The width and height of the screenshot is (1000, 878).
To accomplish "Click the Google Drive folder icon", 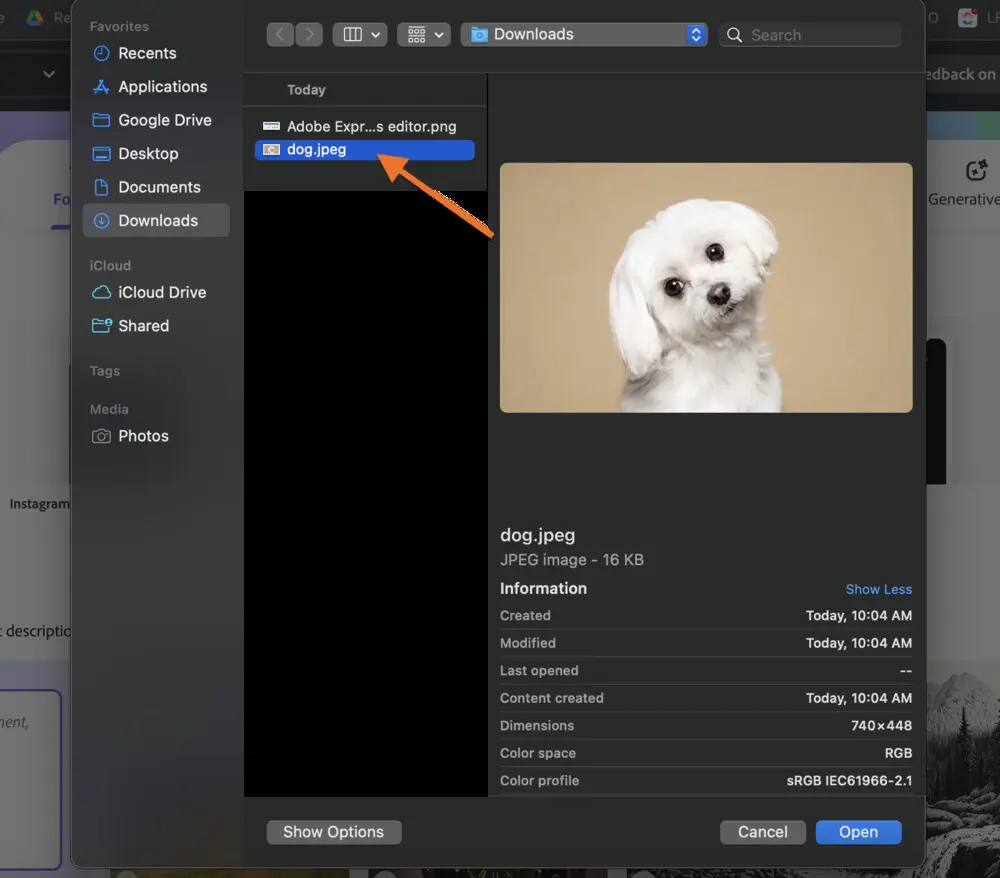I will pyautogui.click(x=101, y=120).
